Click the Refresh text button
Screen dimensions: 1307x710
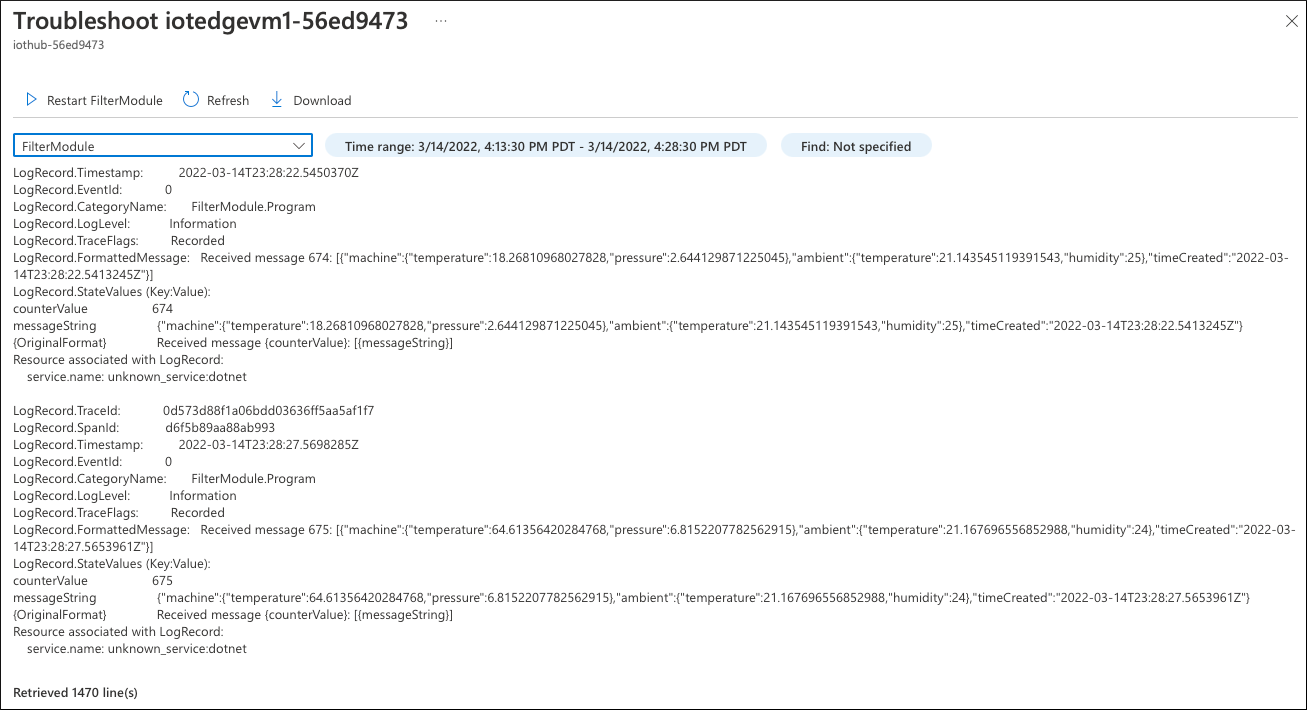click(227, 100)
